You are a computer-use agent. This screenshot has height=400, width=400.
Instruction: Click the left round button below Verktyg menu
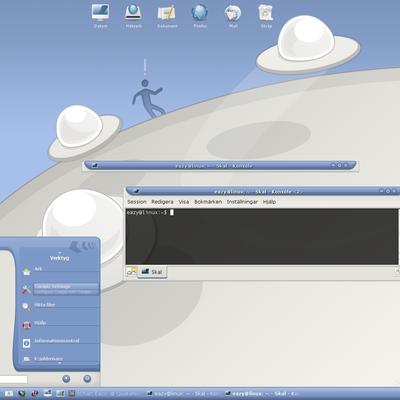pyautogui.click(x=66, y=379)
